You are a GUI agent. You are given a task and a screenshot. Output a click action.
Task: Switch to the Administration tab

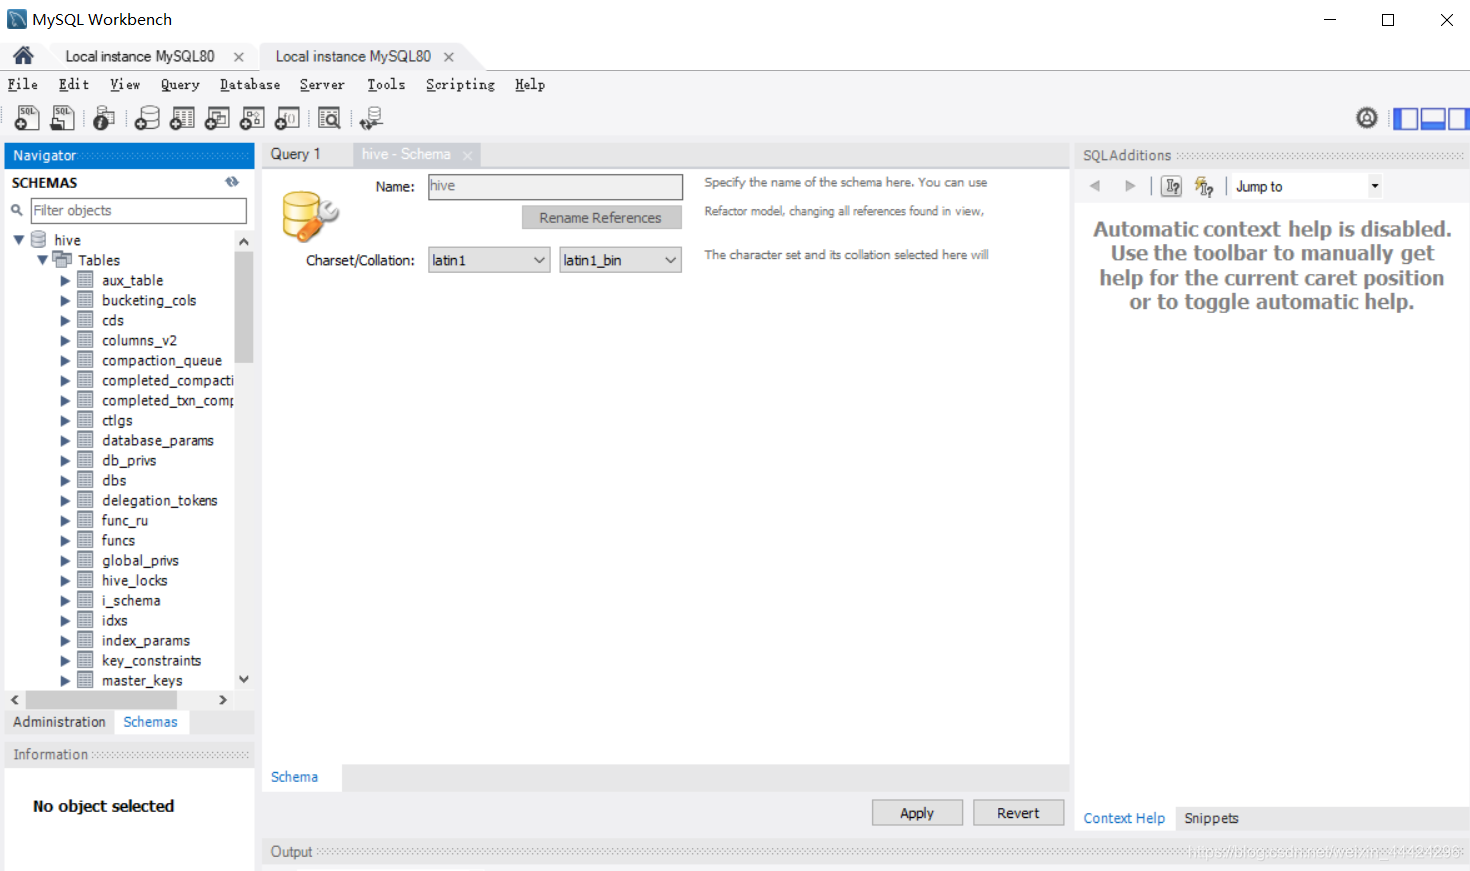[59, 722]
